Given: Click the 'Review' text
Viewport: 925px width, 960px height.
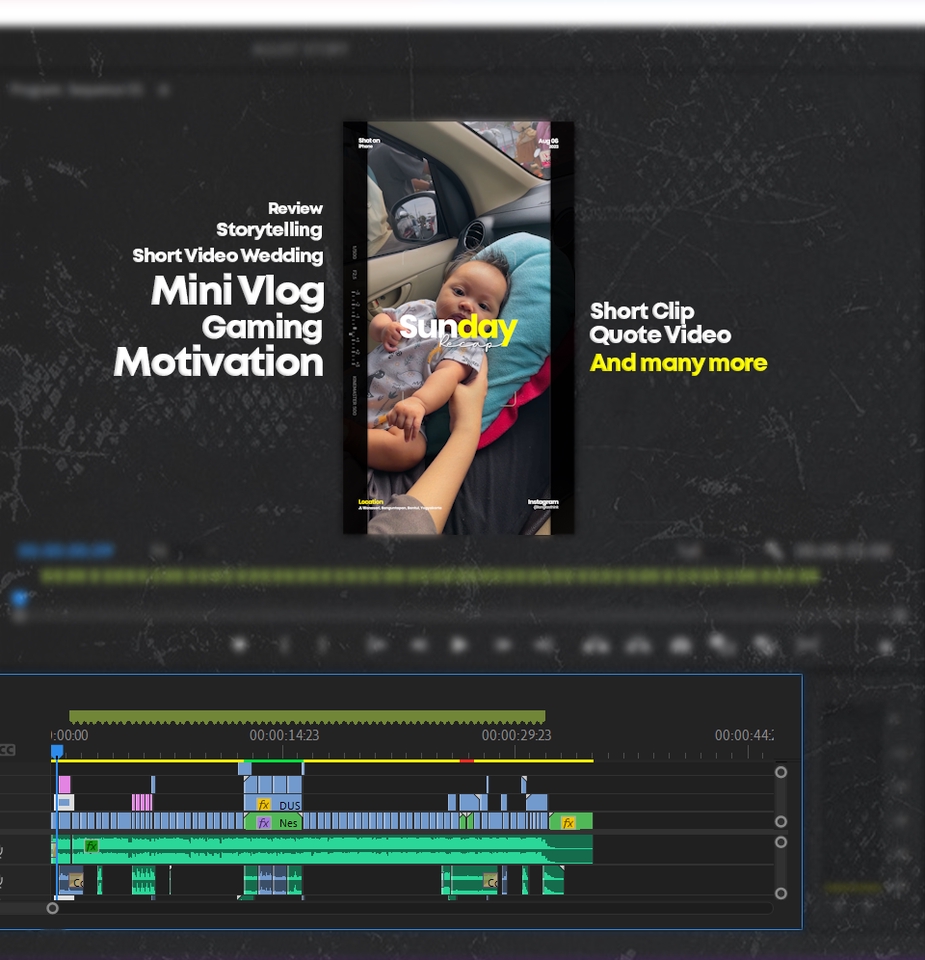Looking at the screenshot, I should (x=295, y=208).
